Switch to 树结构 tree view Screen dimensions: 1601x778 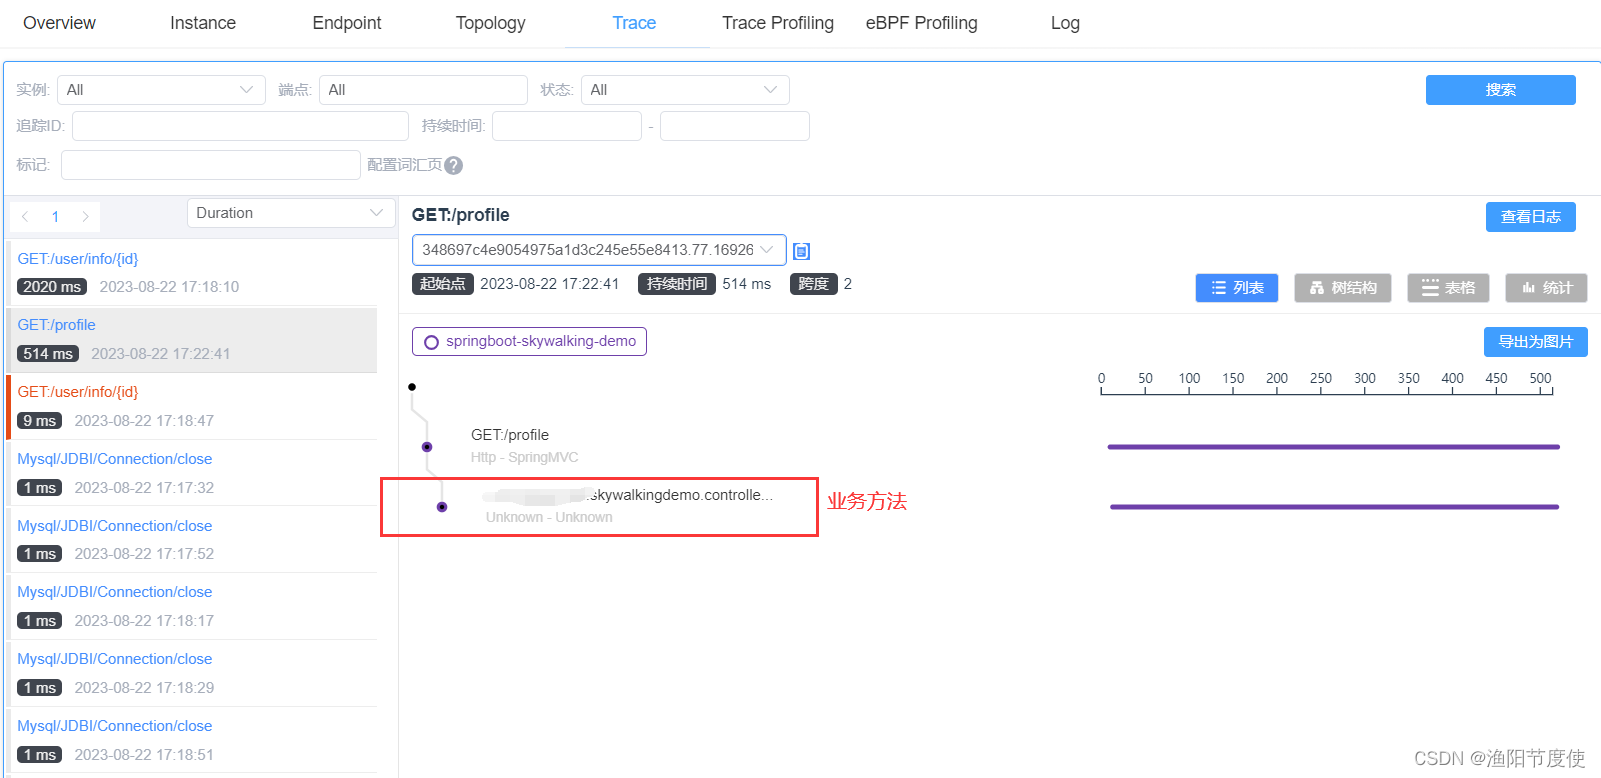(x=1343, y=288)
